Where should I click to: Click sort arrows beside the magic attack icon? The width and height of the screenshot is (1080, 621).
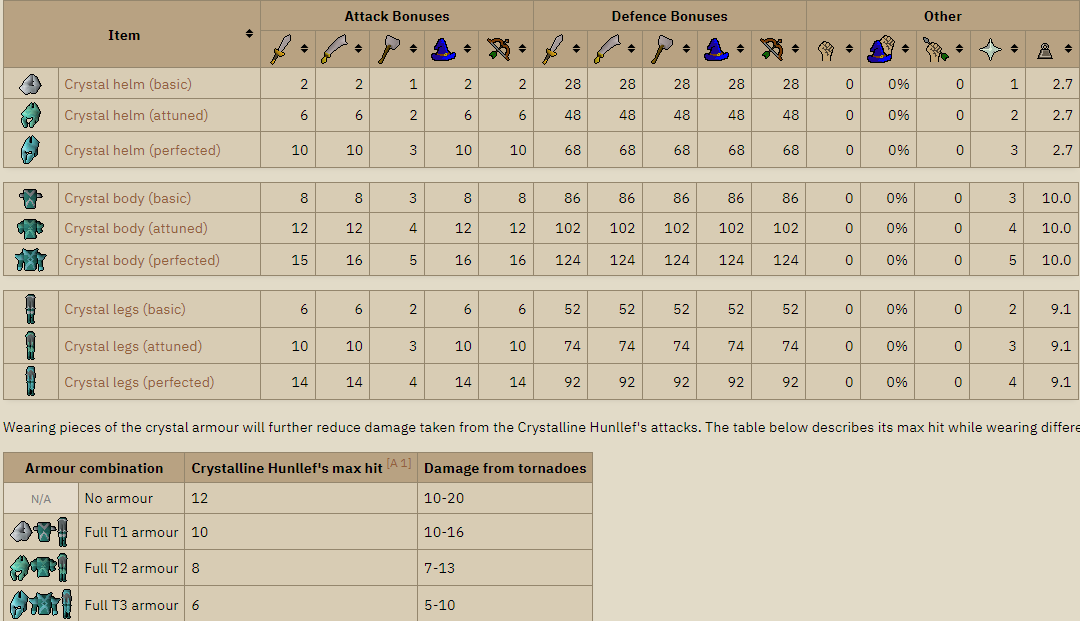coord(467,49)
